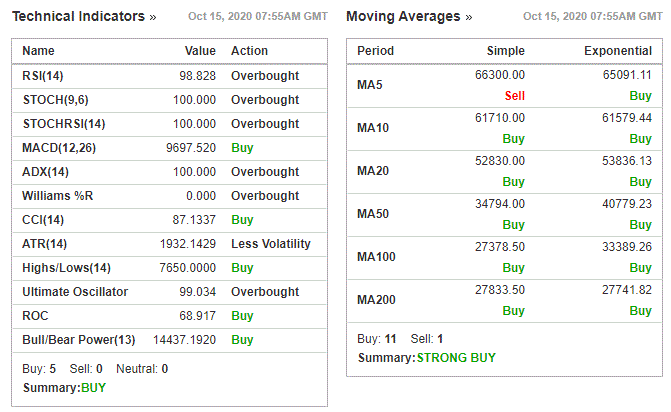The height and width of the screenshot is (412, 671).
Task: Click the Buy action in MACD row
Action: [x=242, y=148]
